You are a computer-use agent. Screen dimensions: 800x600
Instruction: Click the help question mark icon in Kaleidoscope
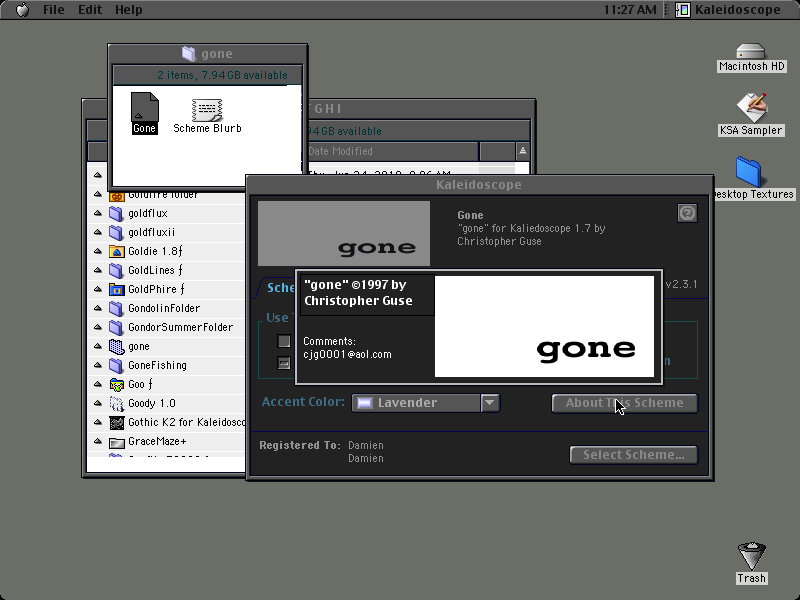[687, 213]
